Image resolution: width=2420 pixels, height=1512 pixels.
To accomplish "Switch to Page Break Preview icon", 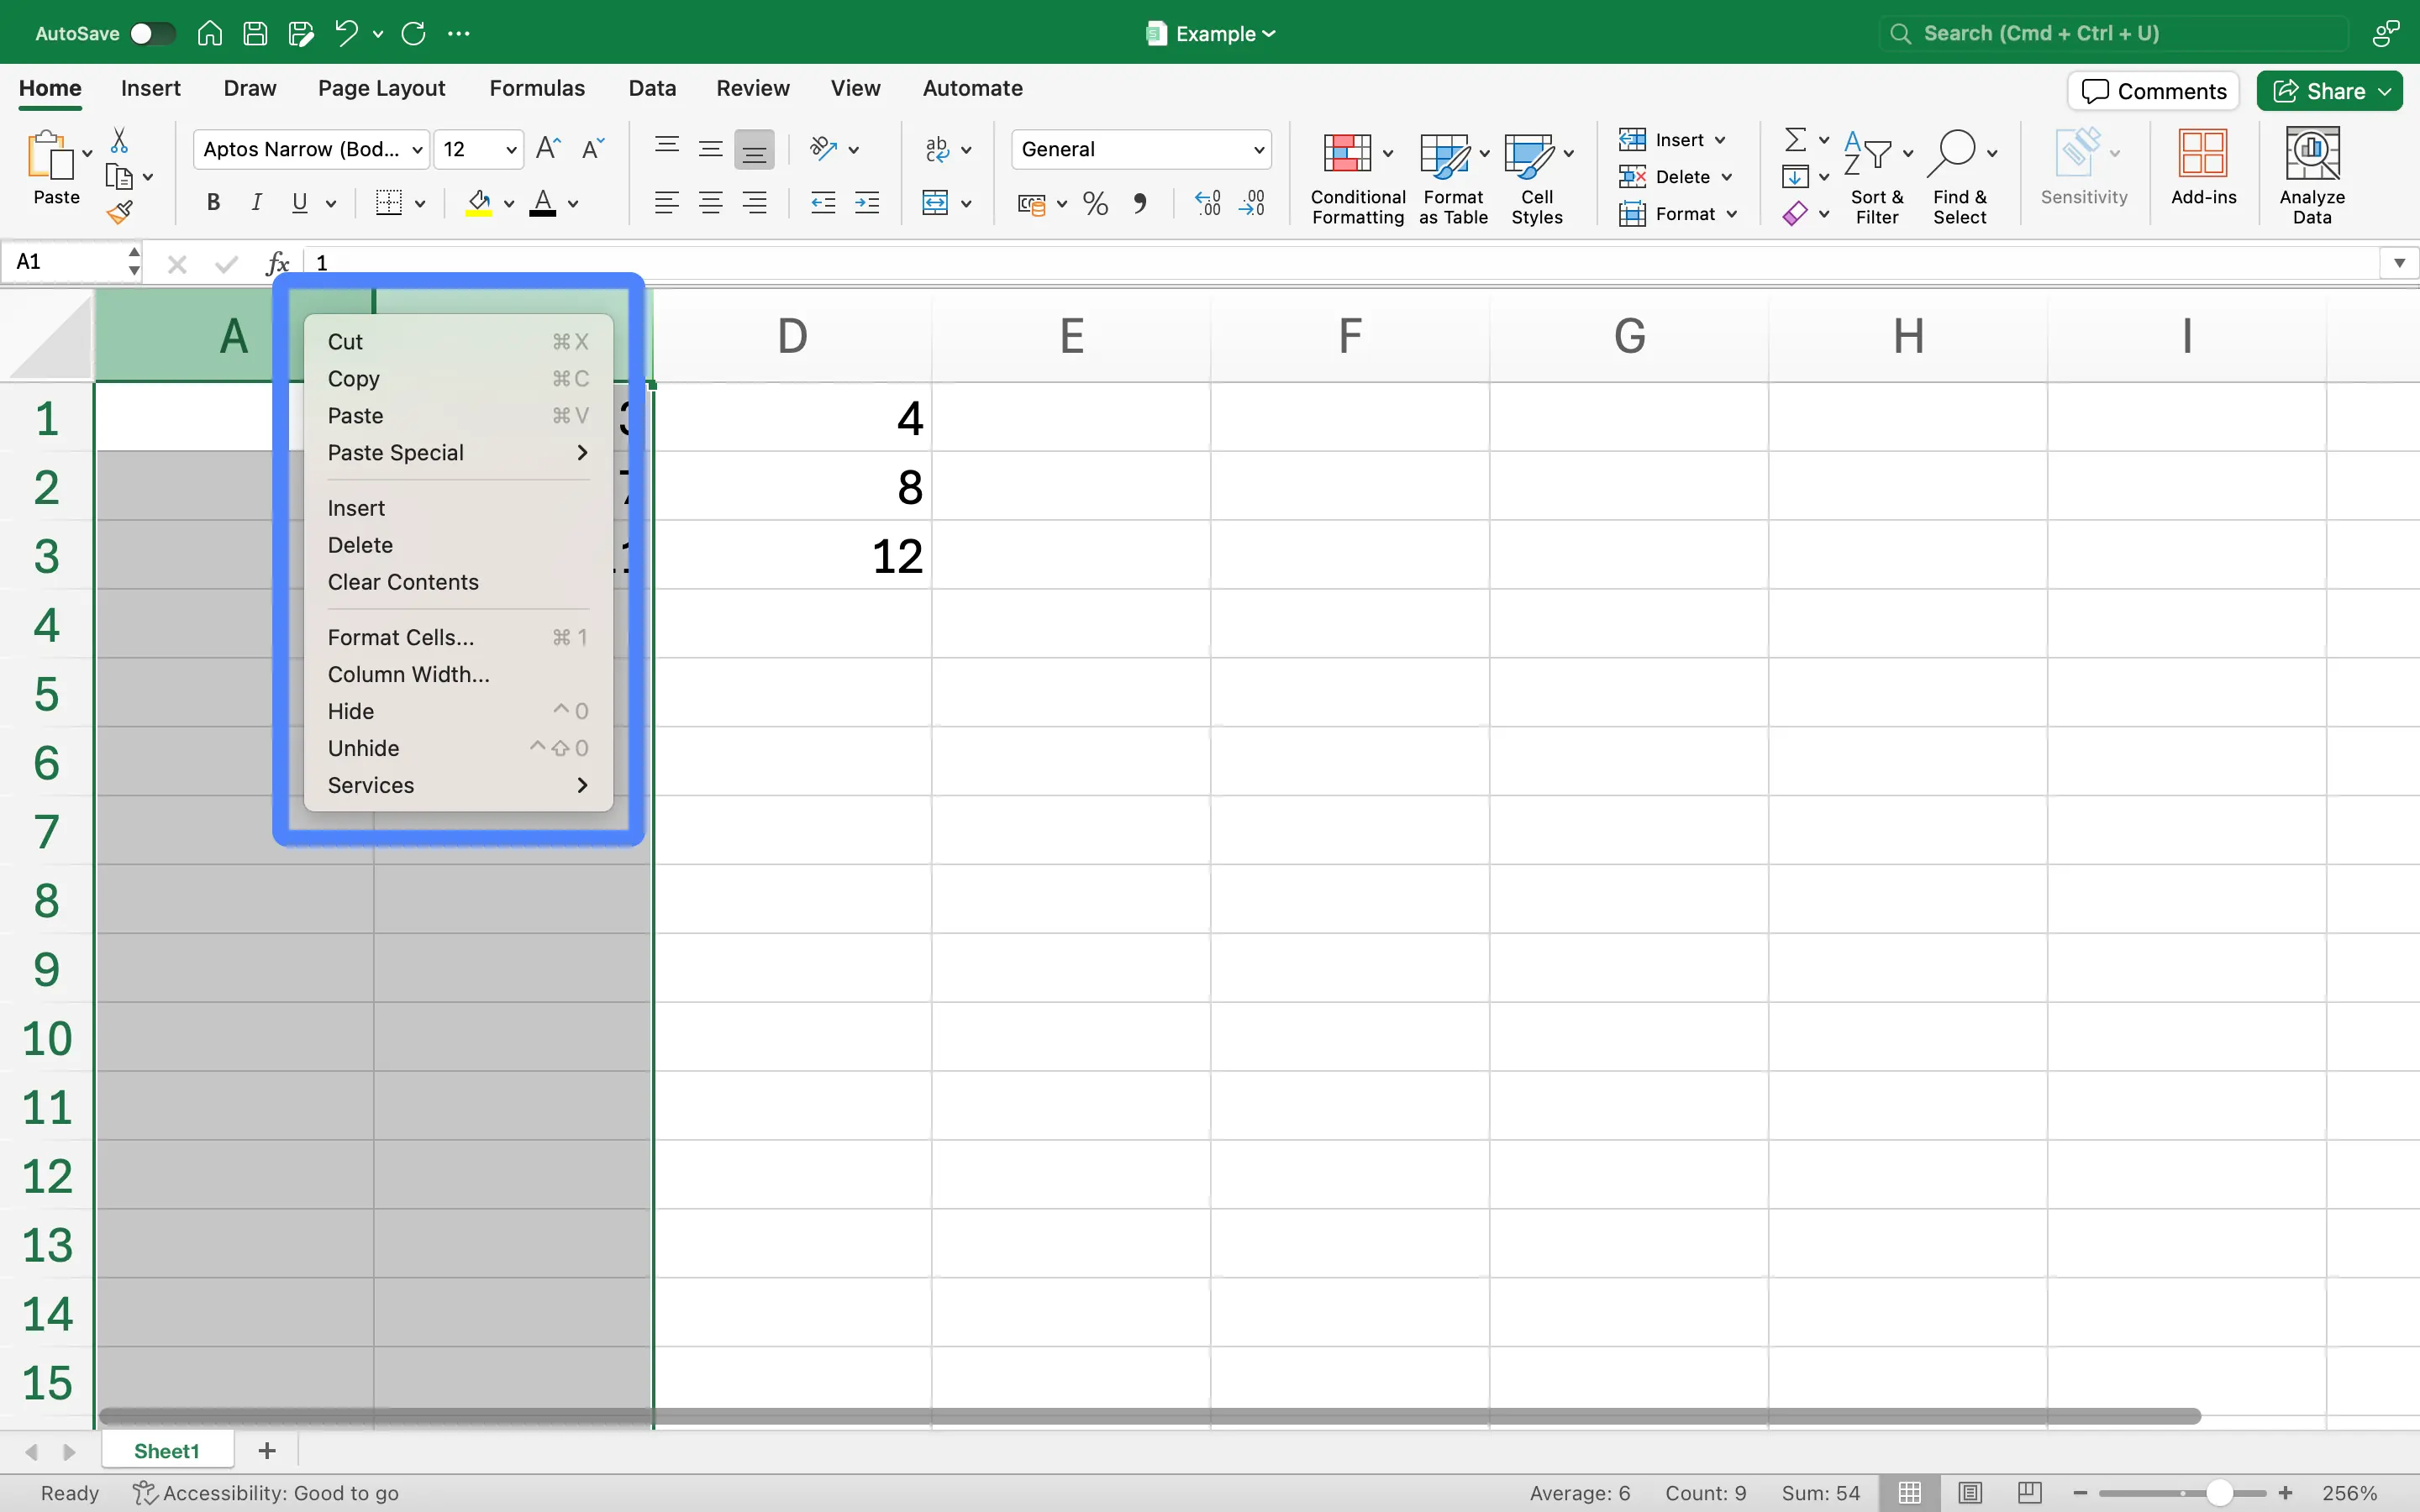I will [2030, 1492].
